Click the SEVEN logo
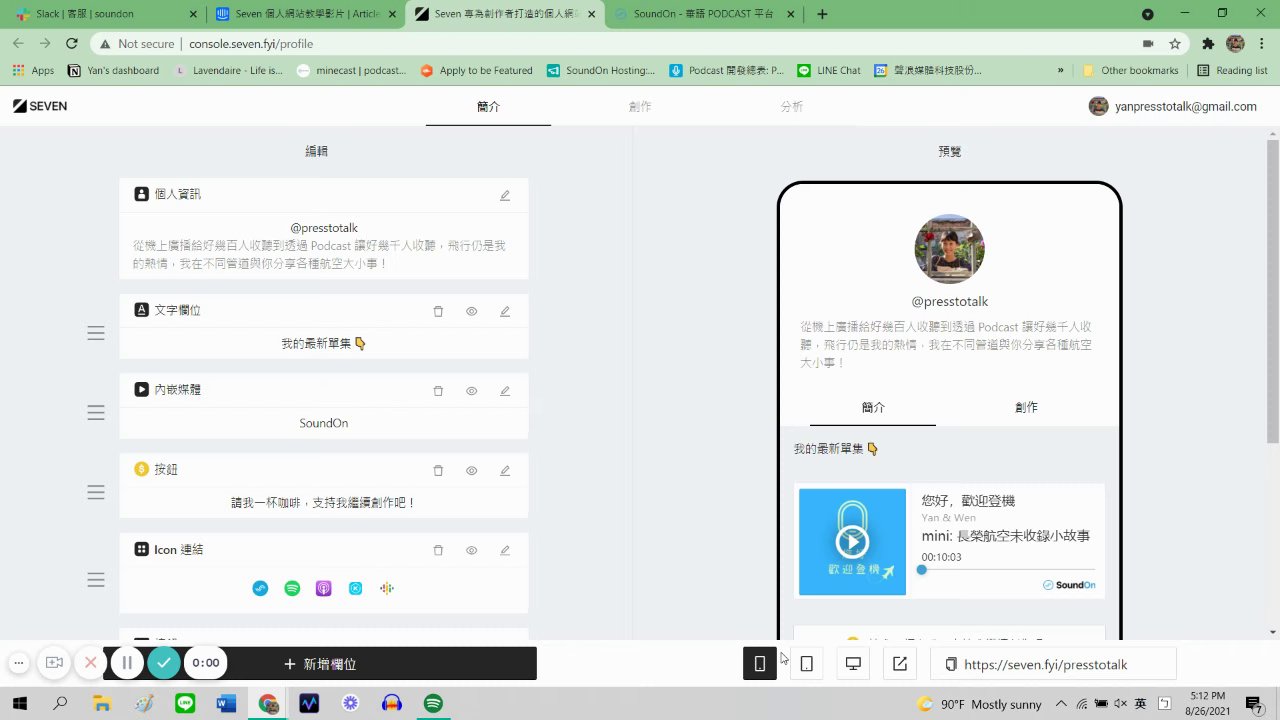The width and height of the screenshot is (1280, 720). [40, 106]
